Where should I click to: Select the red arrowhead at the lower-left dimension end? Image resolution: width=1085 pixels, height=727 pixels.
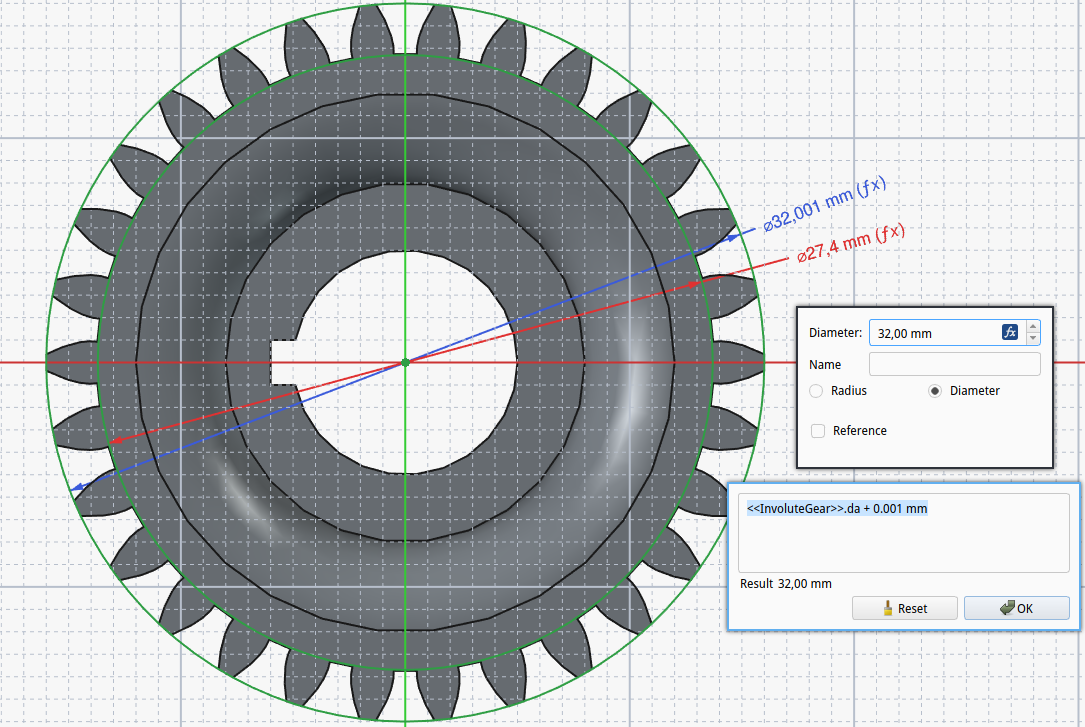(118, 439)
